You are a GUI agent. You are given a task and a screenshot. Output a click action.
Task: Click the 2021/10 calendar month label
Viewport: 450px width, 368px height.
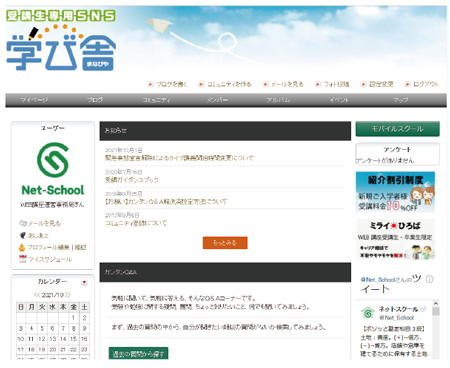[52, 295]
